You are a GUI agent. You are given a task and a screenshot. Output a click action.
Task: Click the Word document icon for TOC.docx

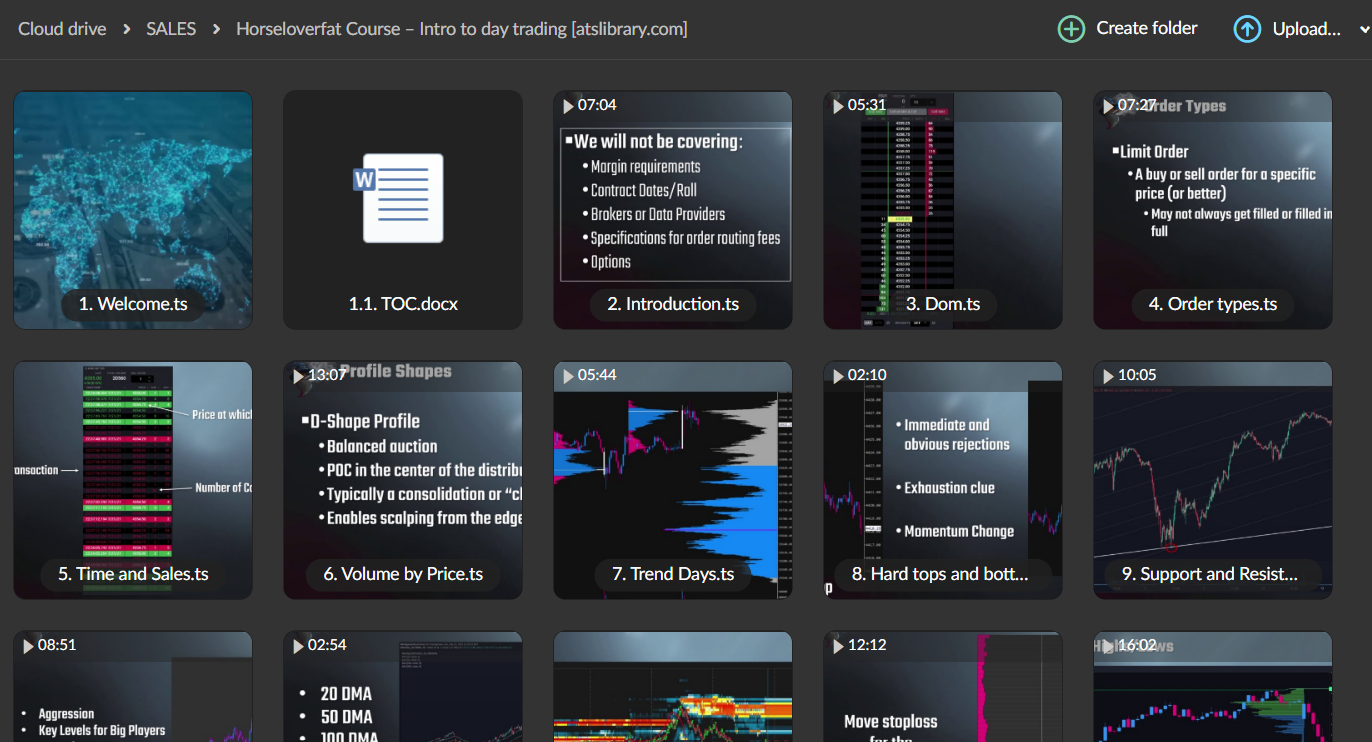point(402,198)
